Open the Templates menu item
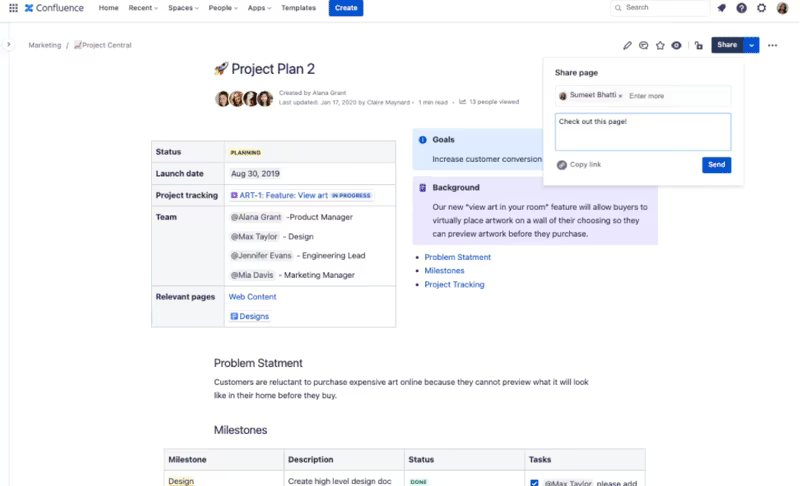Image resolution: width=800 pixels, height=486 pixels. click(x=298, y=8)
